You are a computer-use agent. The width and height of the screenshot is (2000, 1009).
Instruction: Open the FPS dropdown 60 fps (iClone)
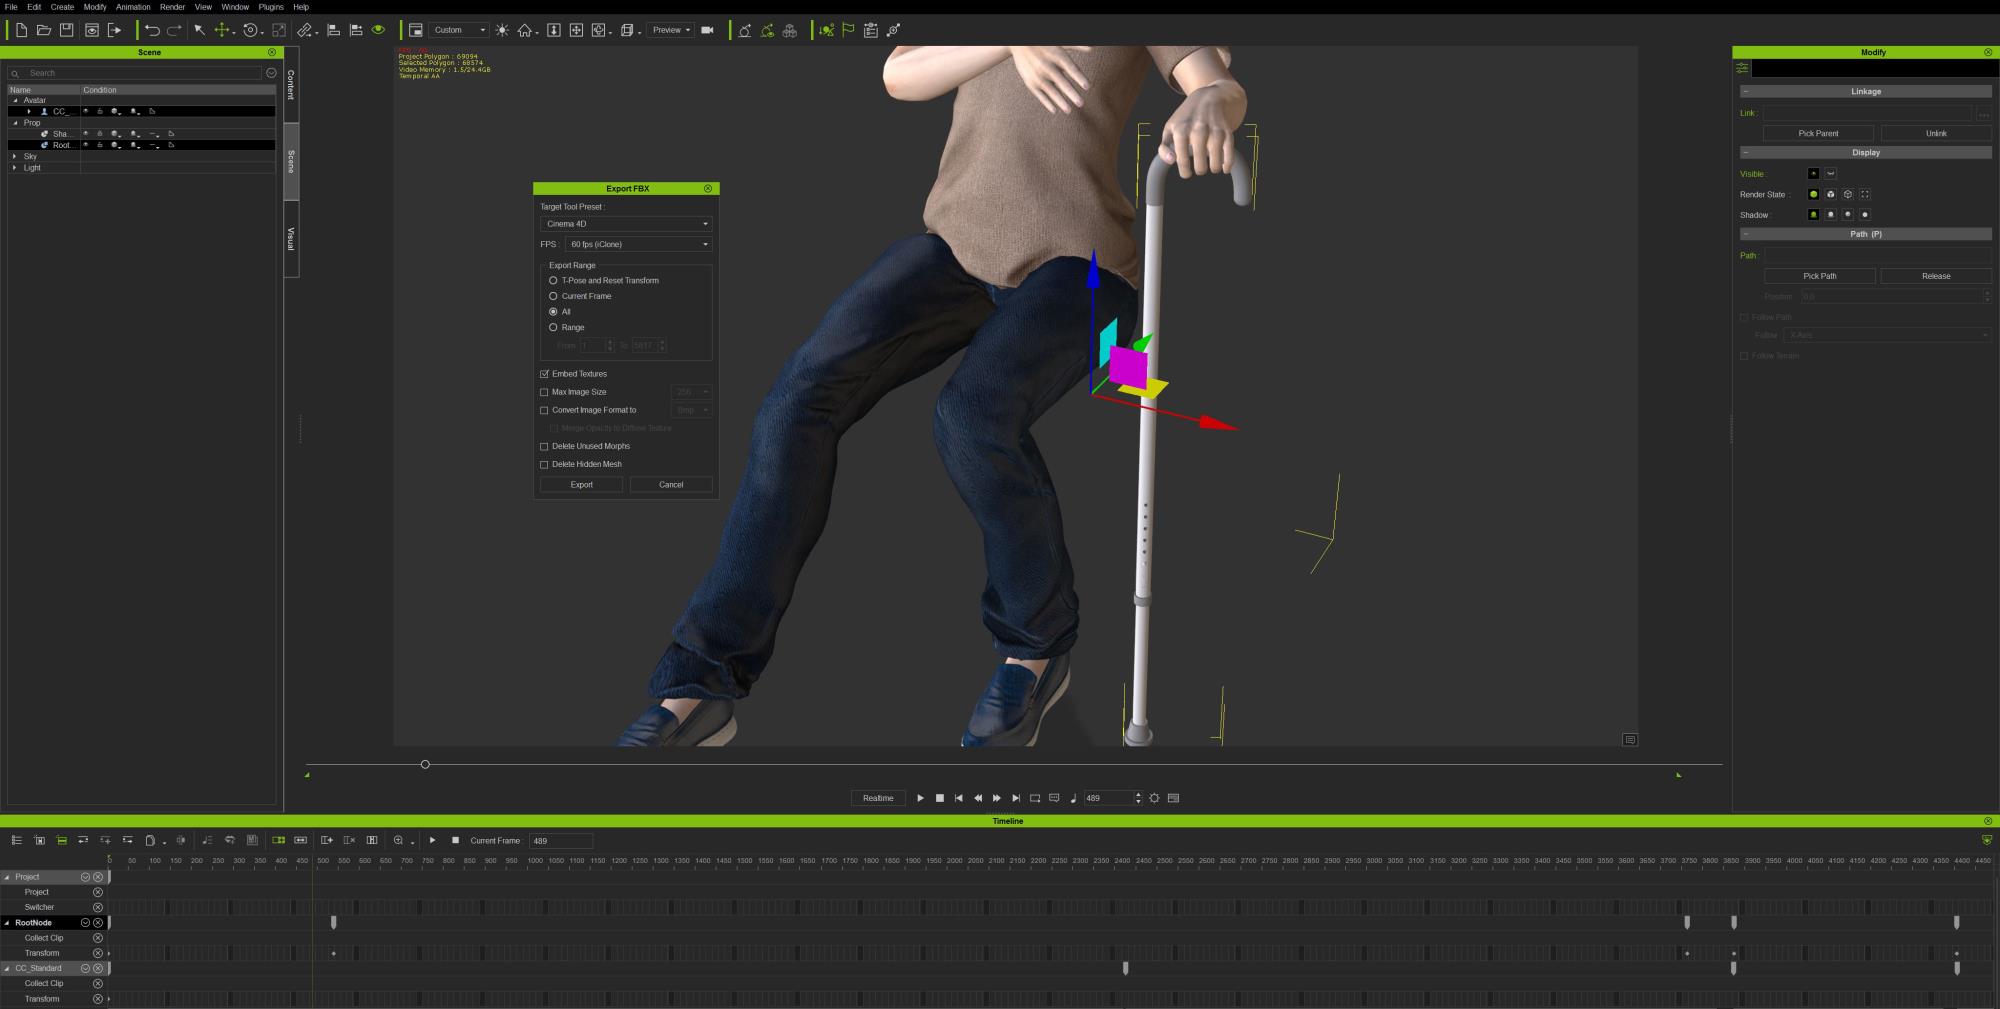[x=638, y=244]
